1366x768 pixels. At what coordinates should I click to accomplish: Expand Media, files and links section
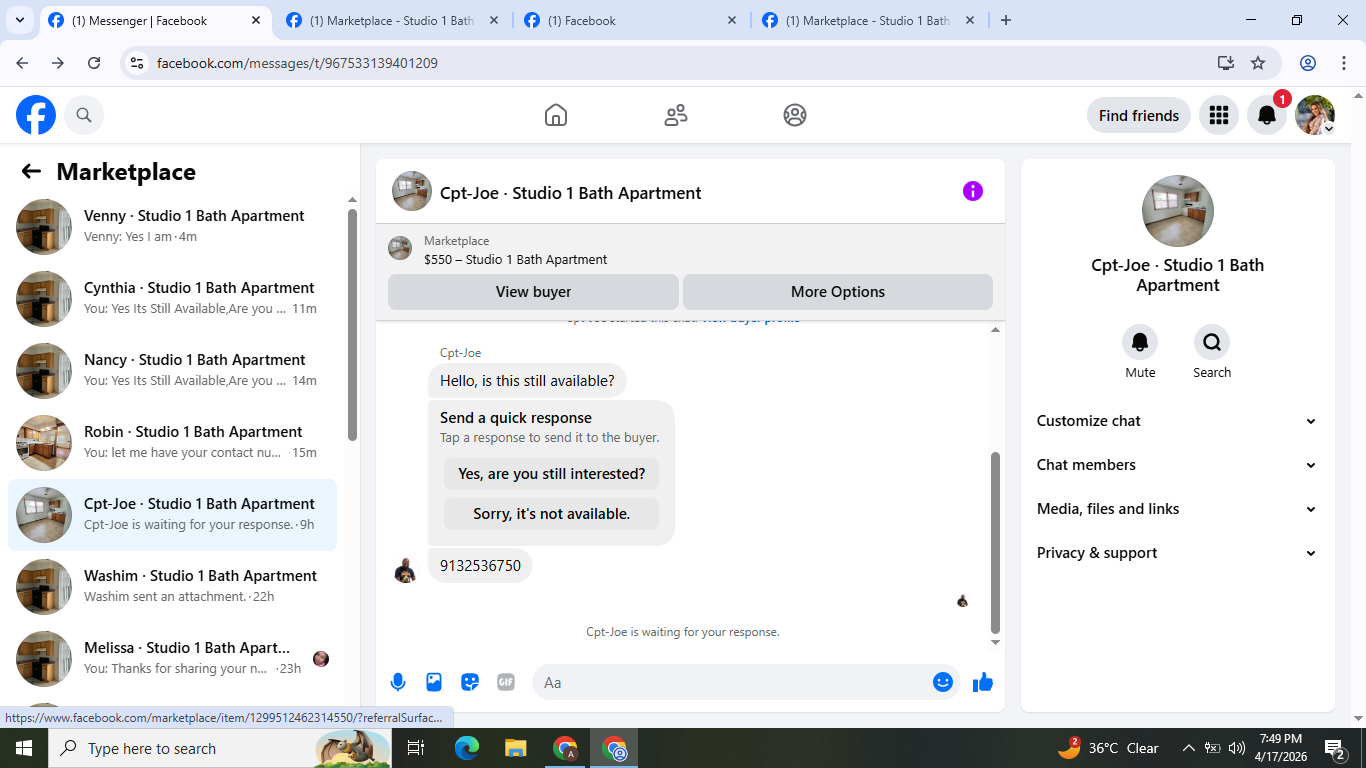pos(1177,509)
